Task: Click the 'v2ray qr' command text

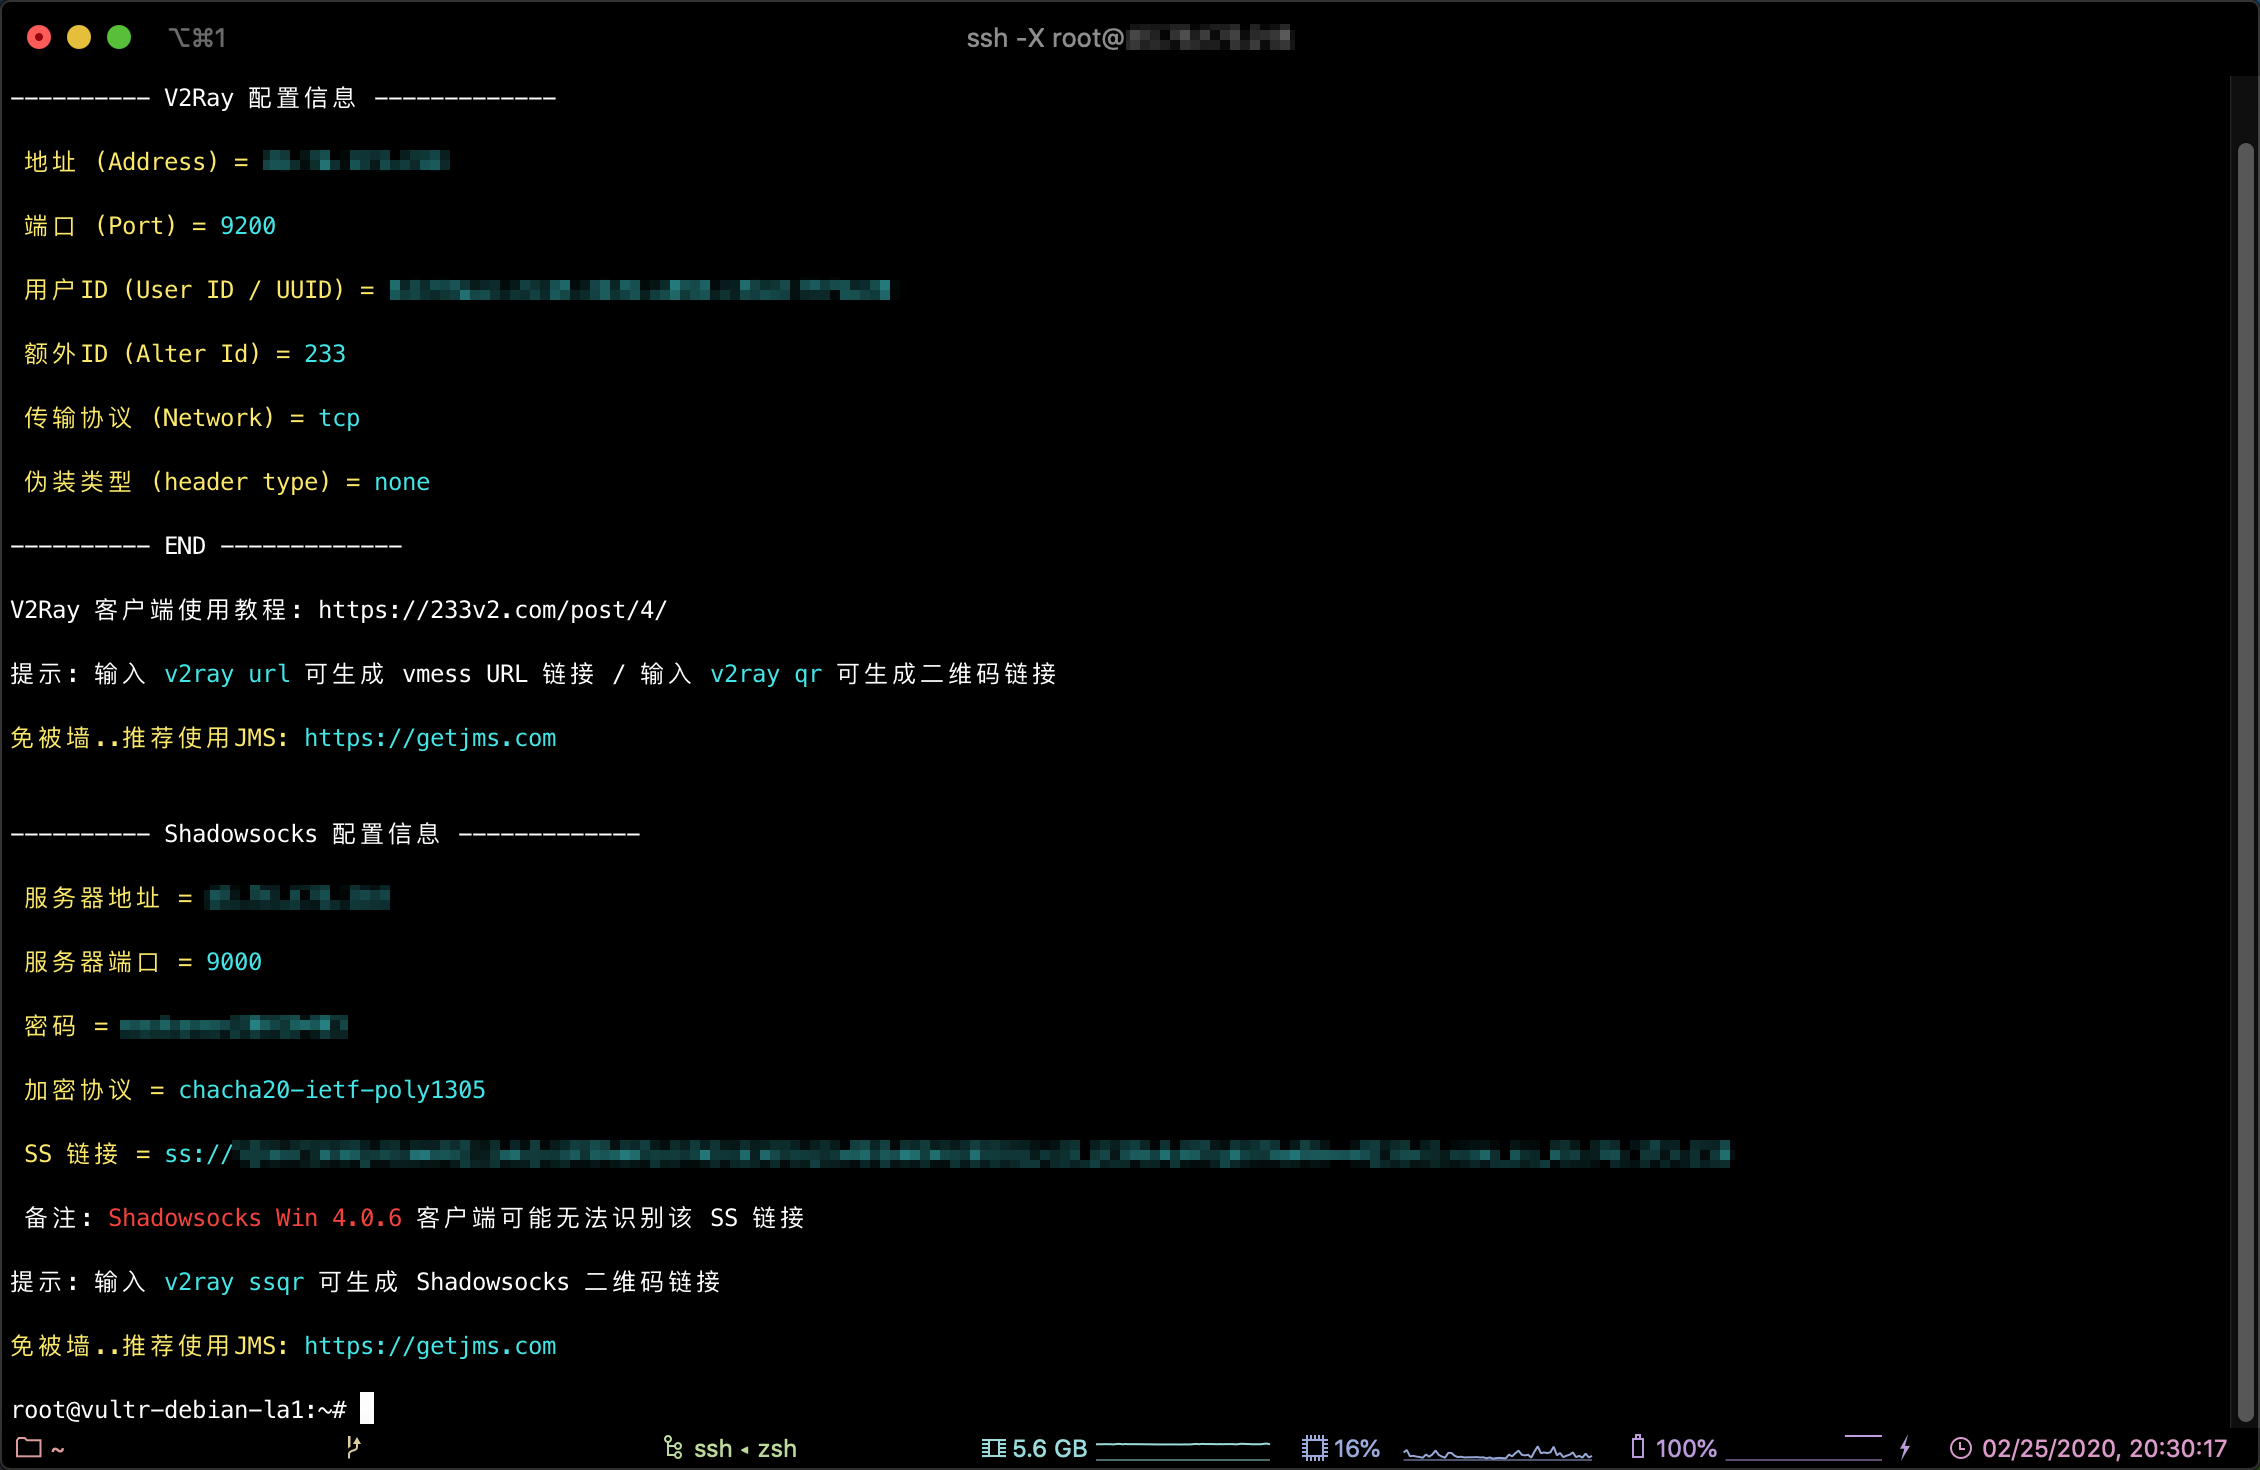Action: point(766,674)
